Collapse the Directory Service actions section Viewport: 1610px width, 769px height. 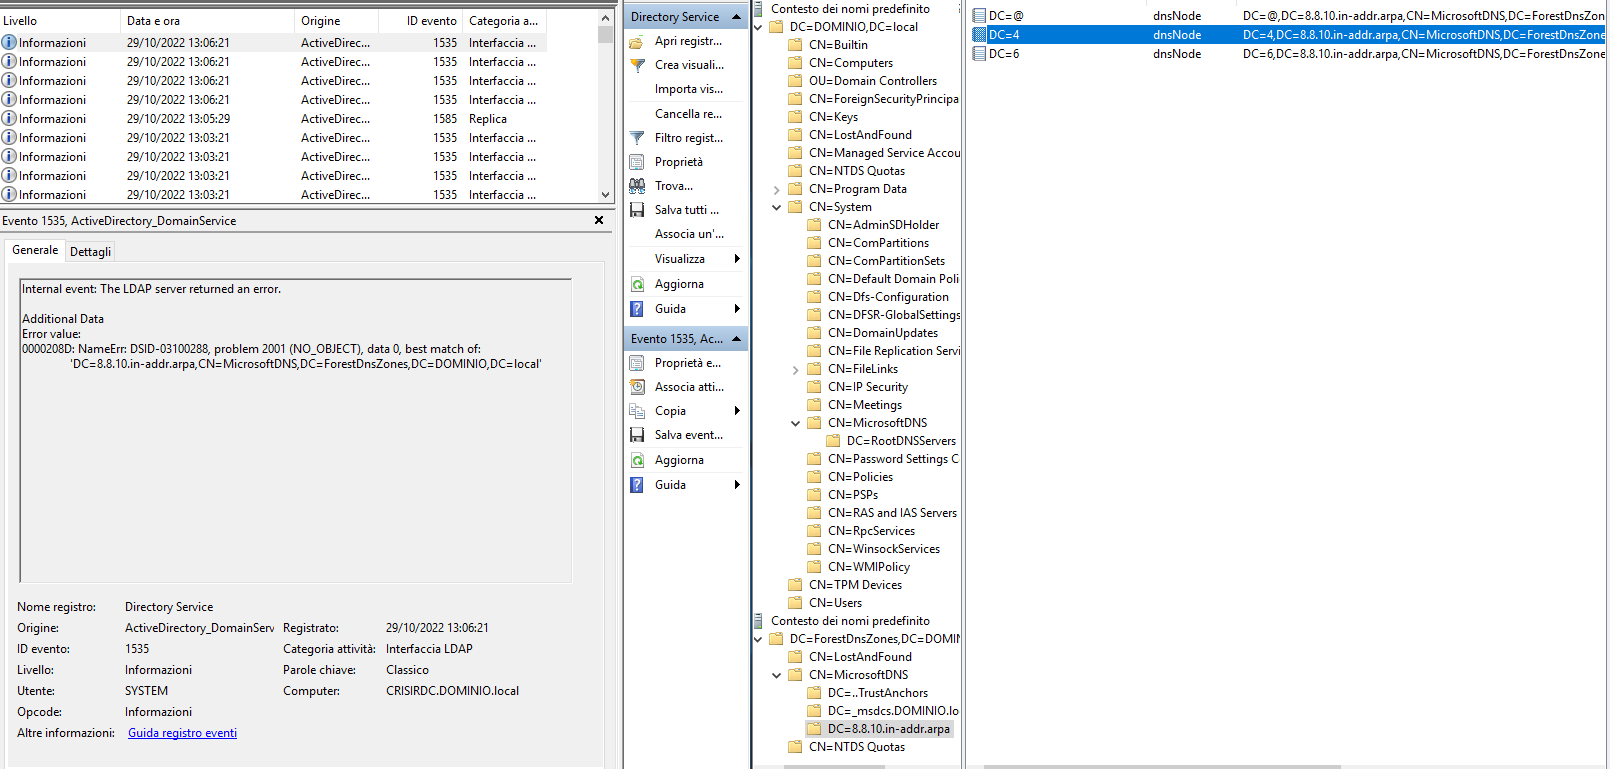click(737, 17)
